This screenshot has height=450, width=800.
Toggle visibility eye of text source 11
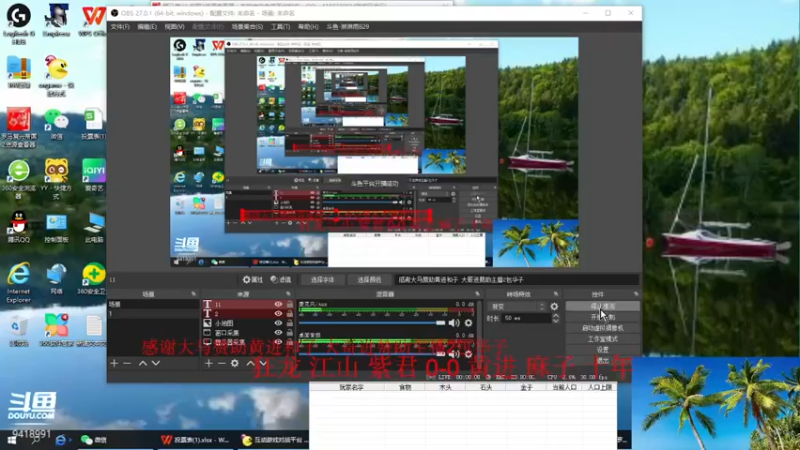click(278, 304)
